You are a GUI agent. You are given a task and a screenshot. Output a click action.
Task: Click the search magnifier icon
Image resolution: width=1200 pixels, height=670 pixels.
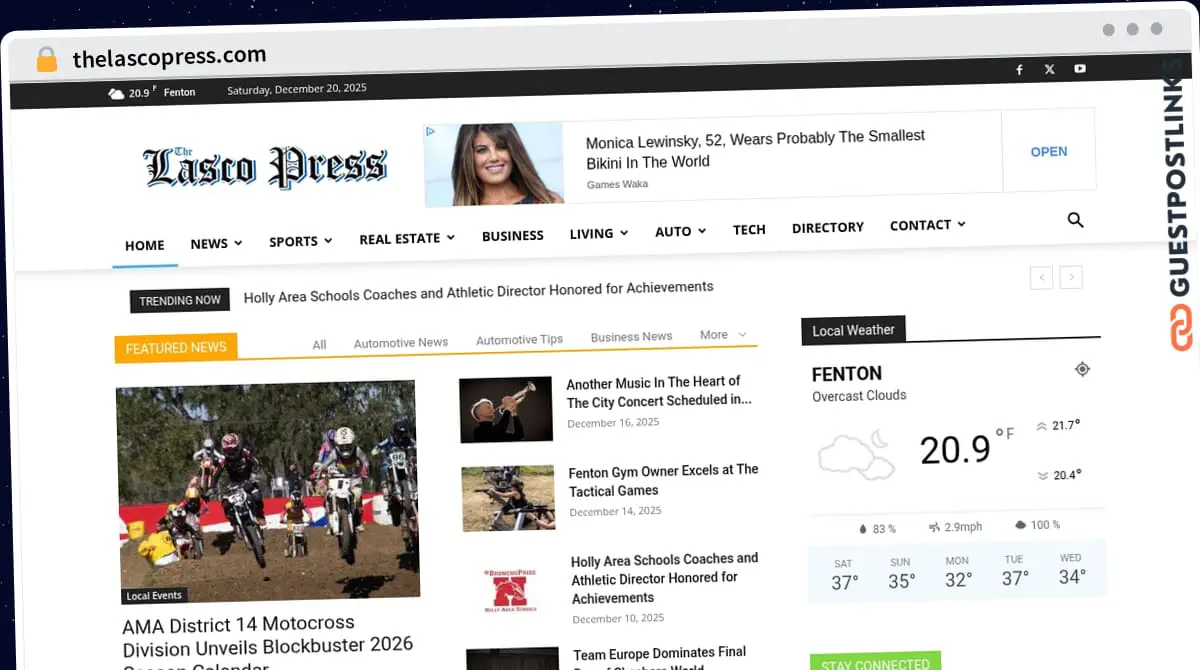1075,220
